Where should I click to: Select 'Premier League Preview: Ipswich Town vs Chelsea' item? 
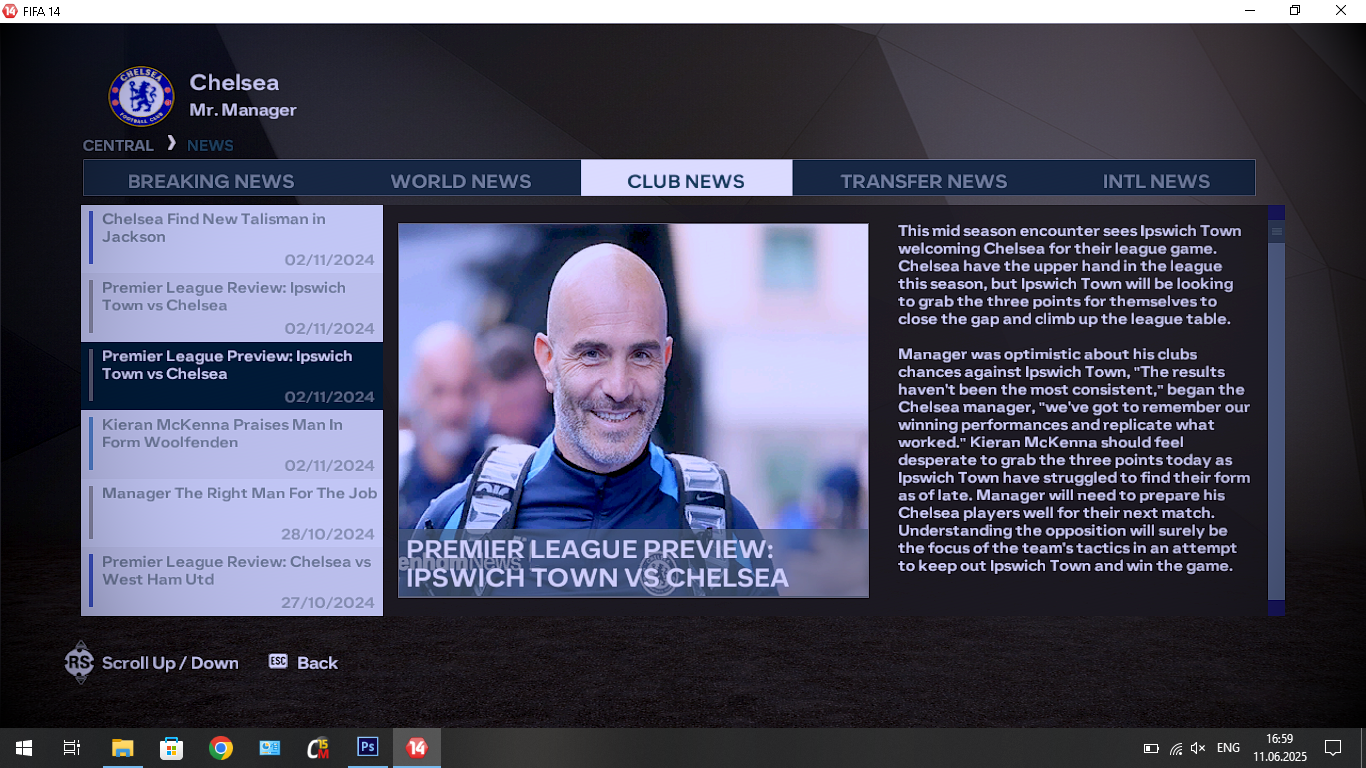click(x=232, y=375)
